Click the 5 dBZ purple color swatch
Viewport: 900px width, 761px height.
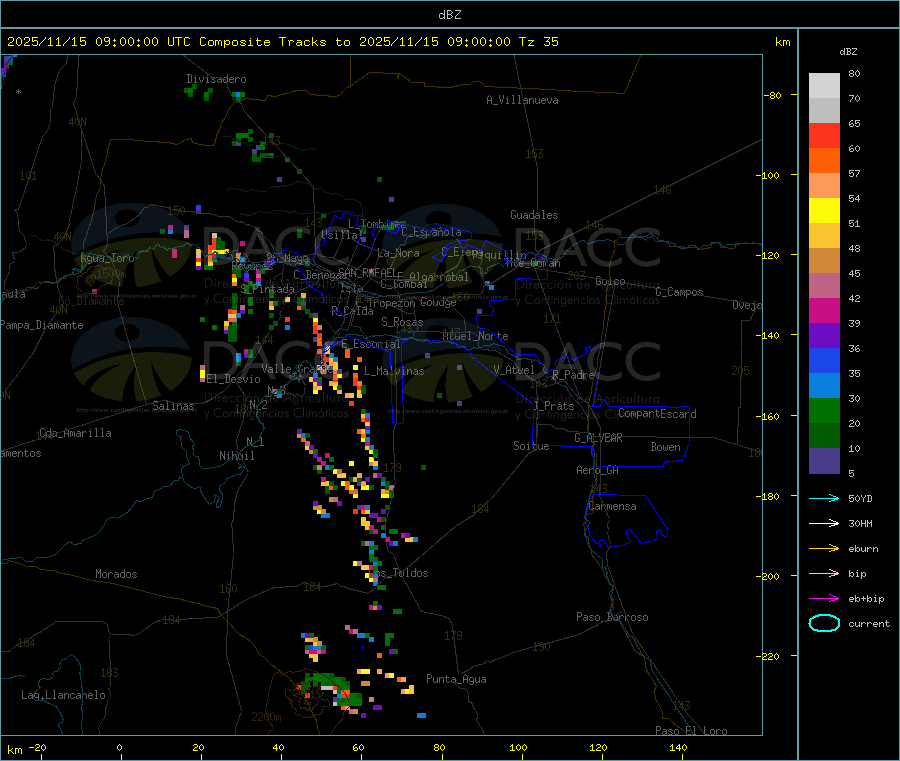[x=824, y=461]
